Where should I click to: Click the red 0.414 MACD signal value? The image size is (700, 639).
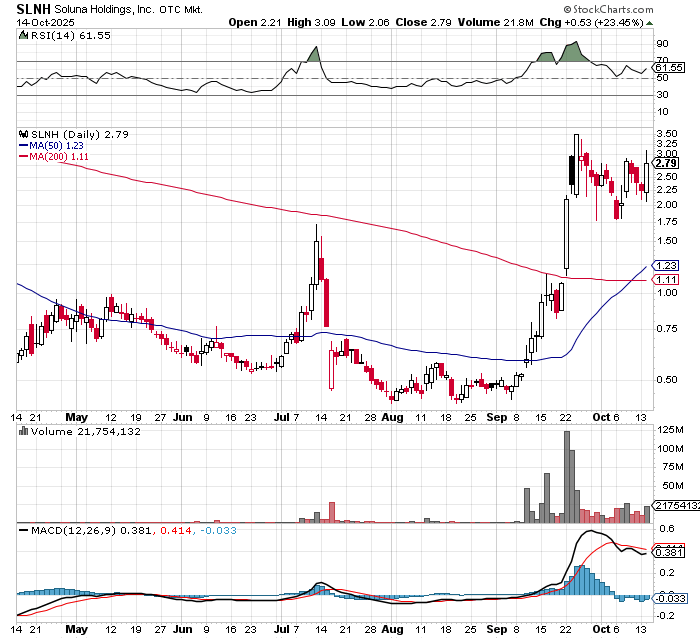175,530
